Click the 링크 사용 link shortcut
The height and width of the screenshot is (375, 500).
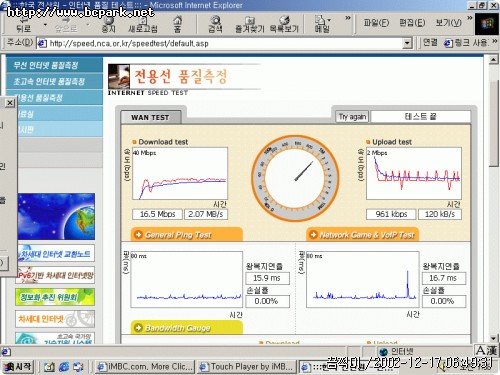coord(466,43)
